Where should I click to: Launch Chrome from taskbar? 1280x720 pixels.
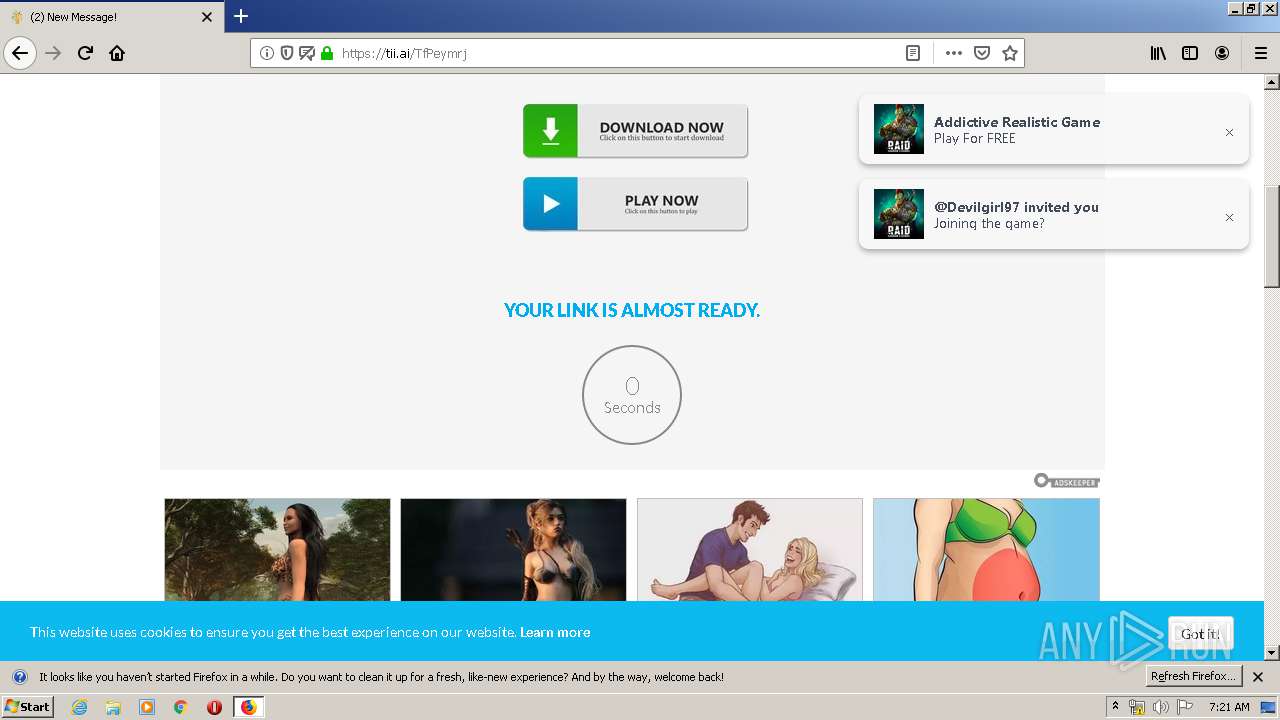180,707
